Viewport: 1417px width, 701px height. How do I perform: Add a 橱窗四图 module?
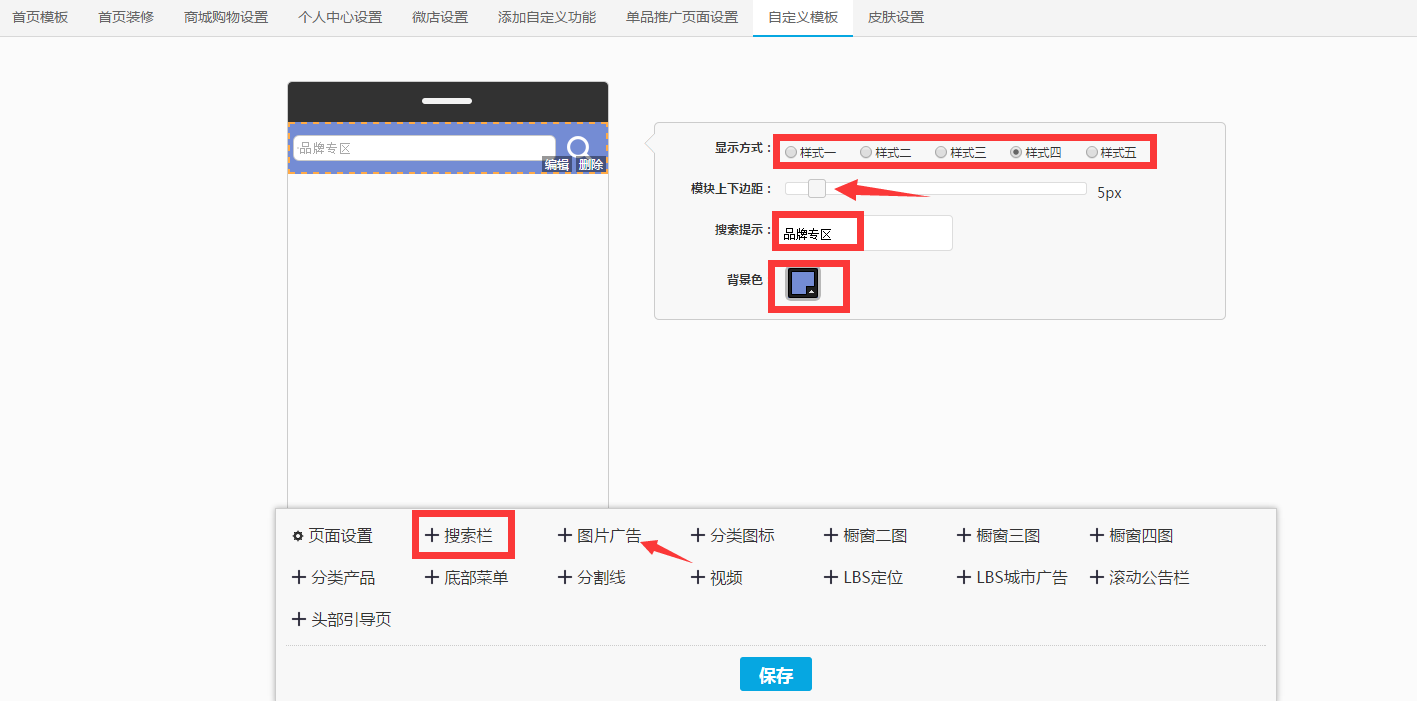tap(1131, 536)
